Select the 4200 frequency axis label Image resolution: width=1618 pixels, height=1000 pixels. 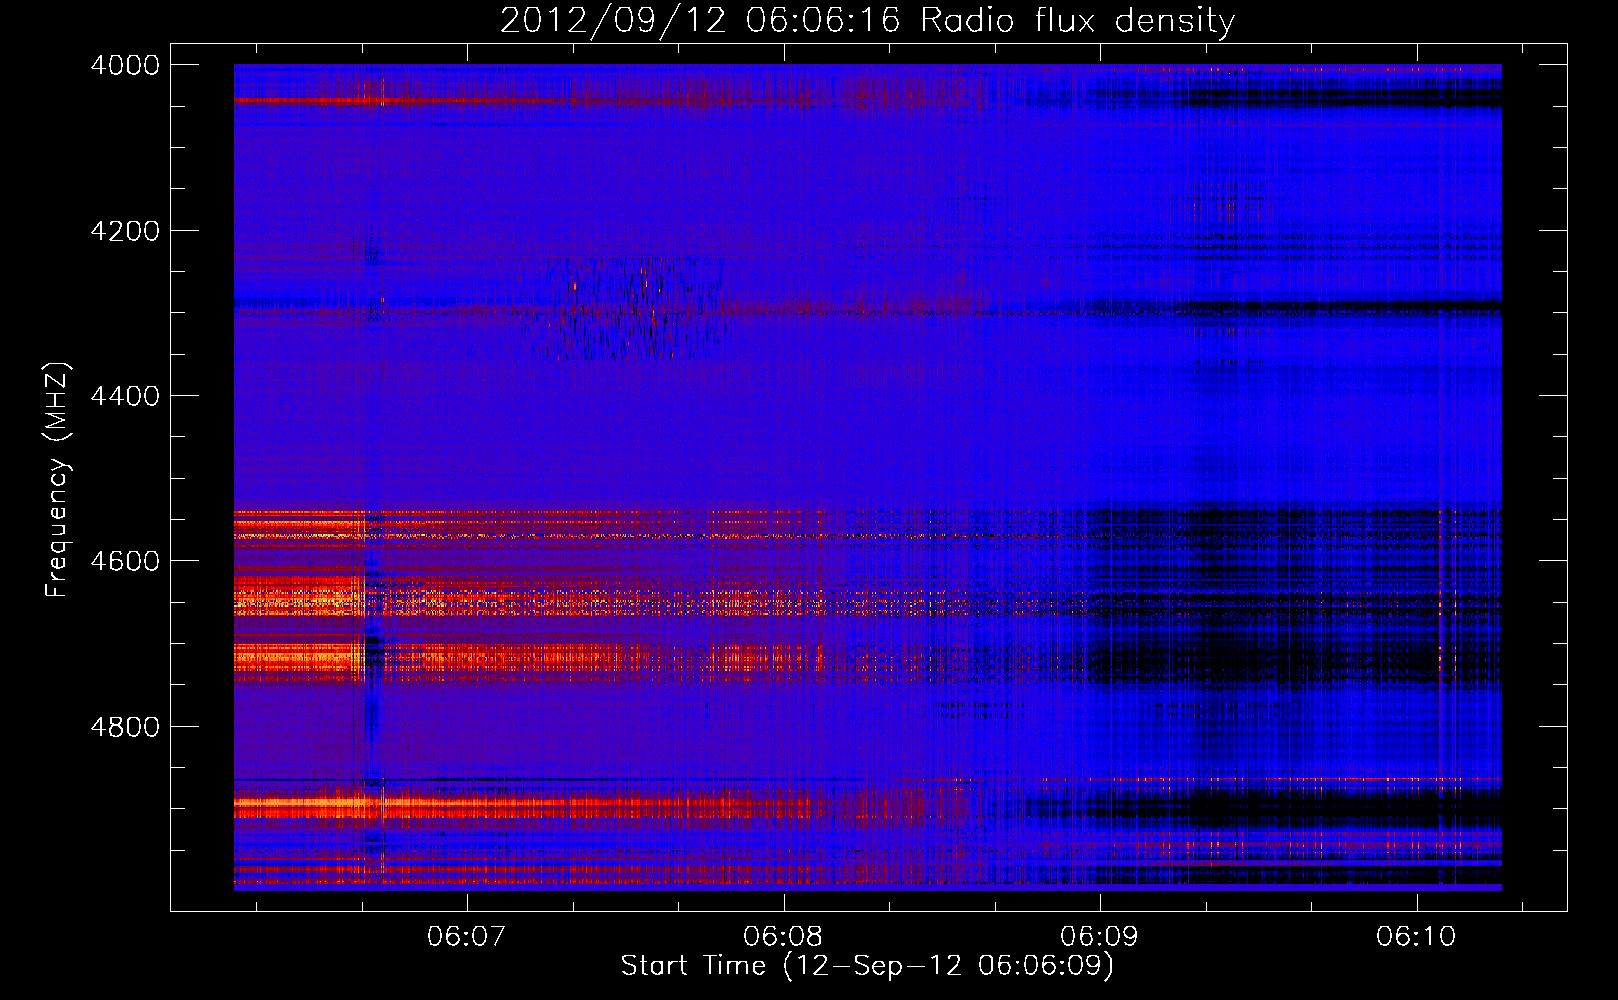pyautogui.click(x=125, y=231)
